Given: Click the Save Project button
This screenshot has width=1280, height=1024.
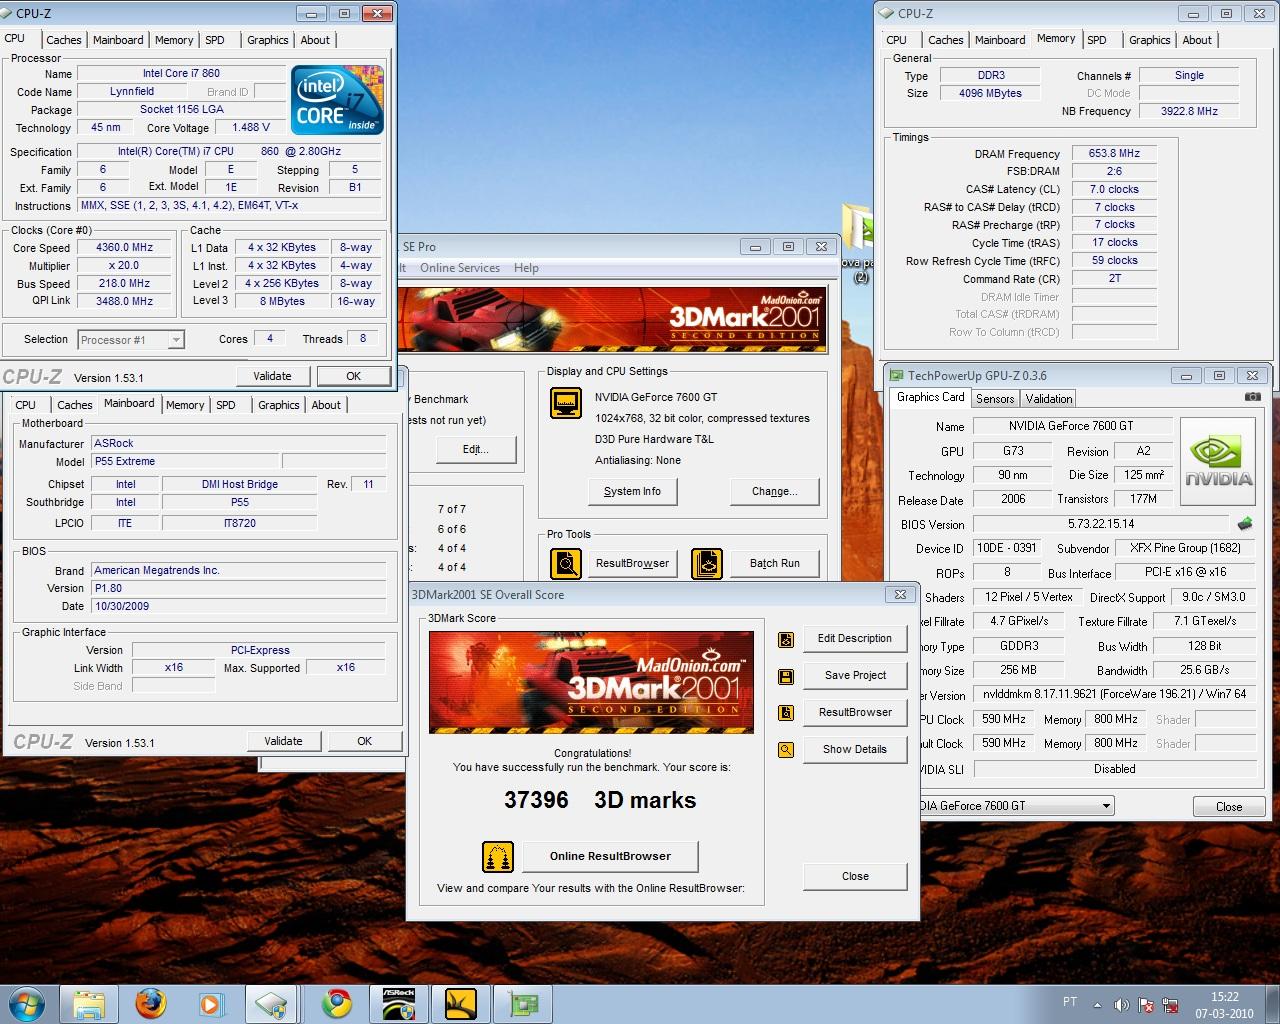Looking at the screenshot, I should tap(855, 675).
